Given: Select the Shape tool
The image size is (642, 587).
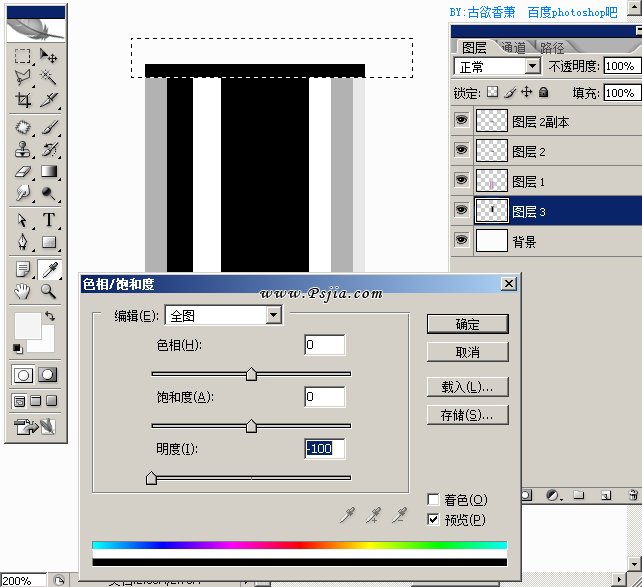Looking at the screenshot, I should (x=49, y=242).
